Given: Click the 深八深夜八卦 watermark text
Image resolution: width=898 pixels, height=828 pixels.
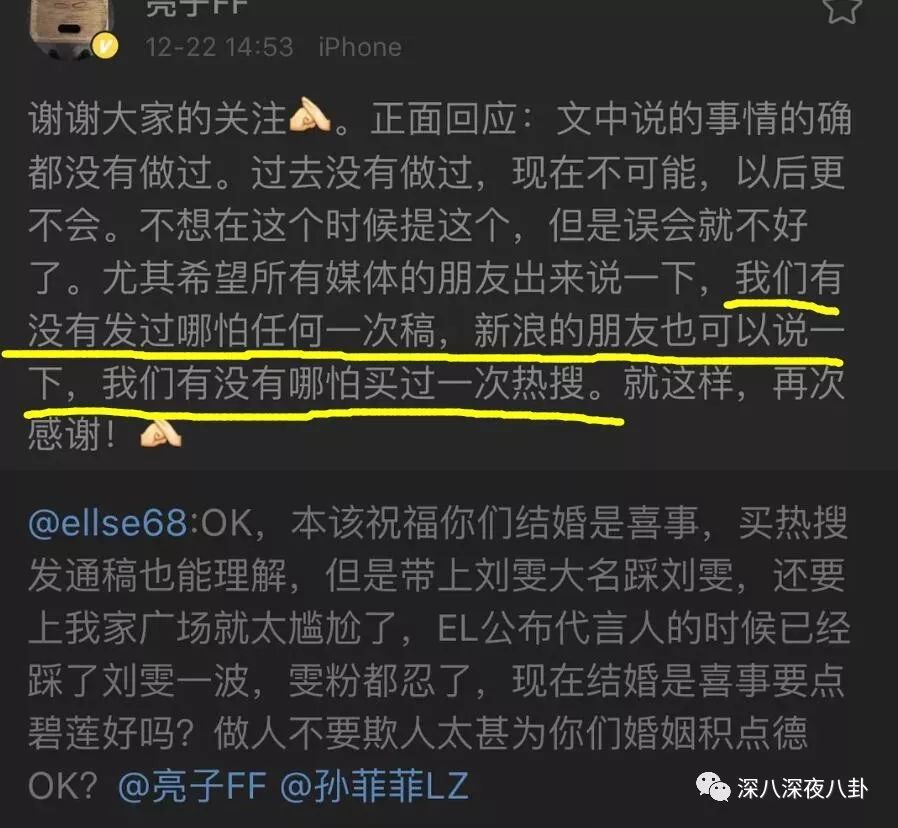Looking at the screenshot, I should (x=802, y=789).
